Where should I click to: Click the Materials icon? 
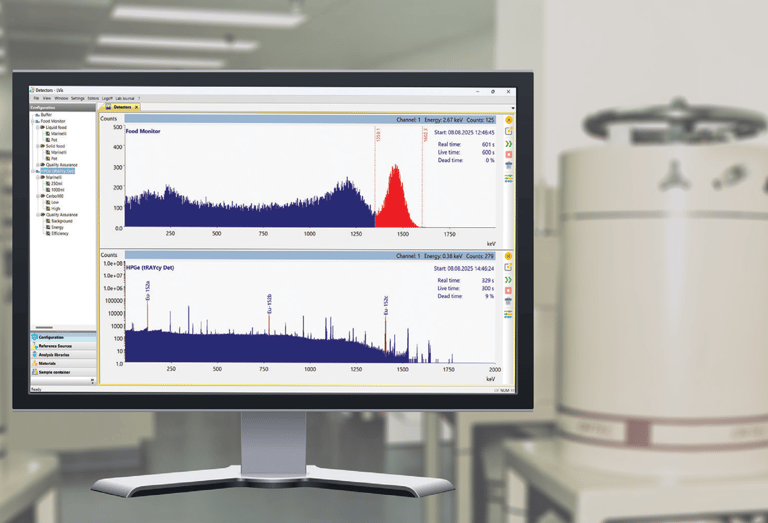point(35,363)
